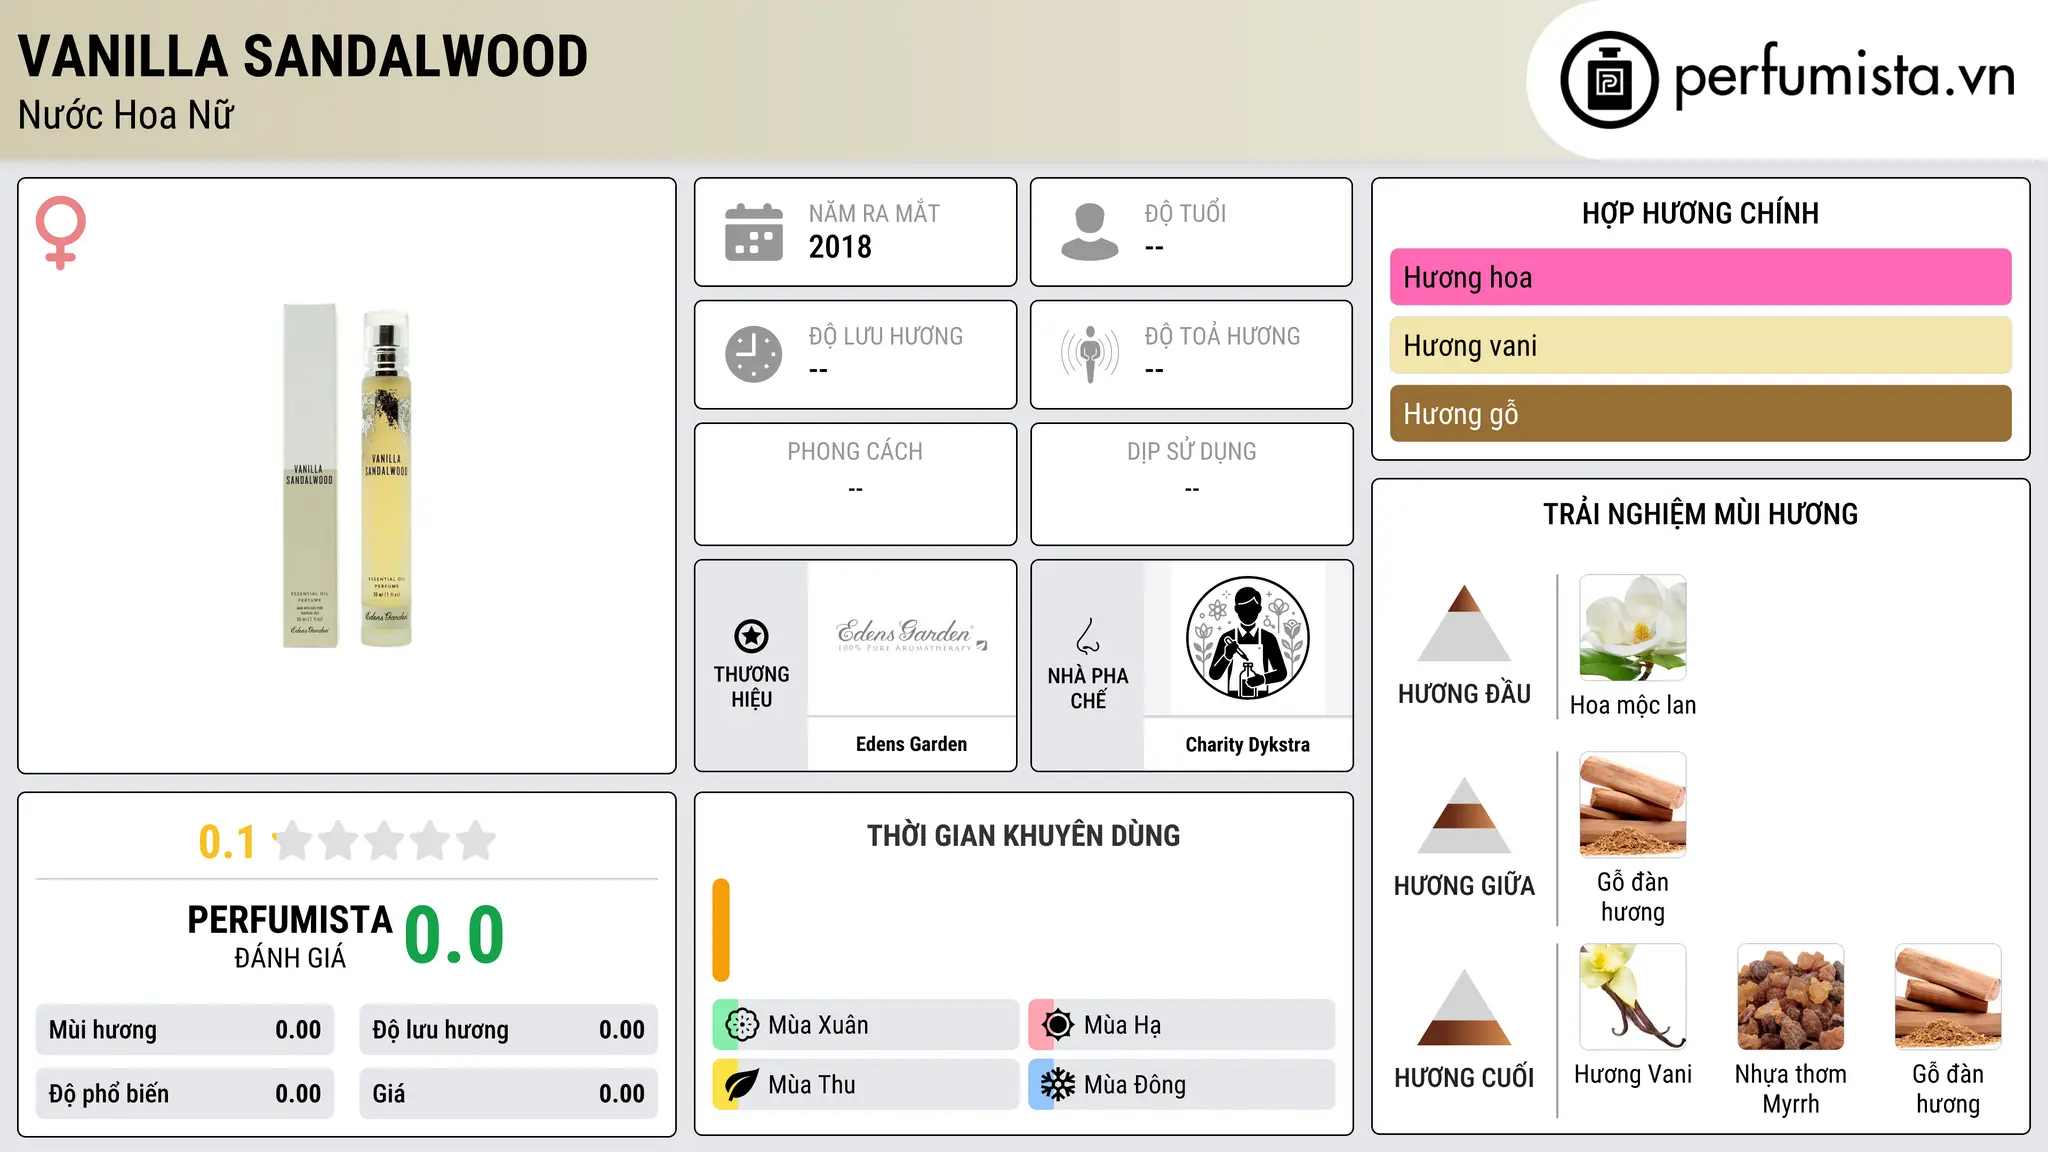Click the Giá 0.00 score row
The width and height of the screenshot is (2048, 1152).
click(x=508, y=1094)
